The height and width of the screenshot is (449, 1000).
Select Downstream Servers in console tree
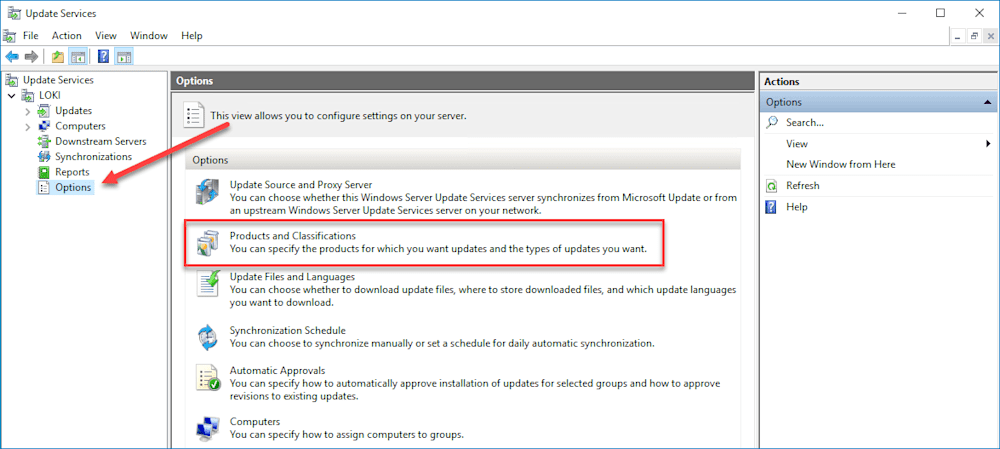click(x=101, y=141)
